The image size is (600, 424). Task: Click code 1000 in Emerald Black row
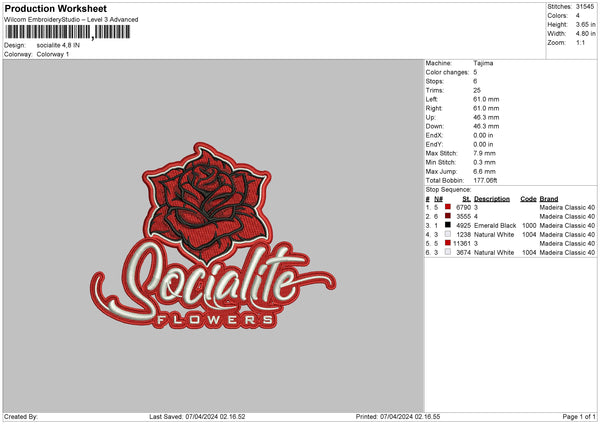(x=529, y=225)
